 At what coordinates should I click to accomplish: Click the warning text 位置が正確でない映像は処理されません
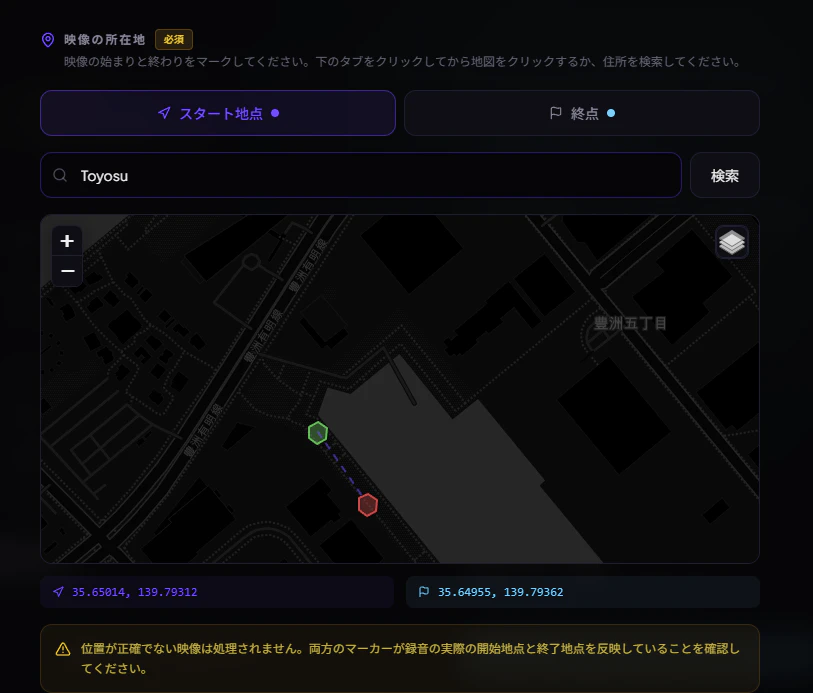pos(192,648)
